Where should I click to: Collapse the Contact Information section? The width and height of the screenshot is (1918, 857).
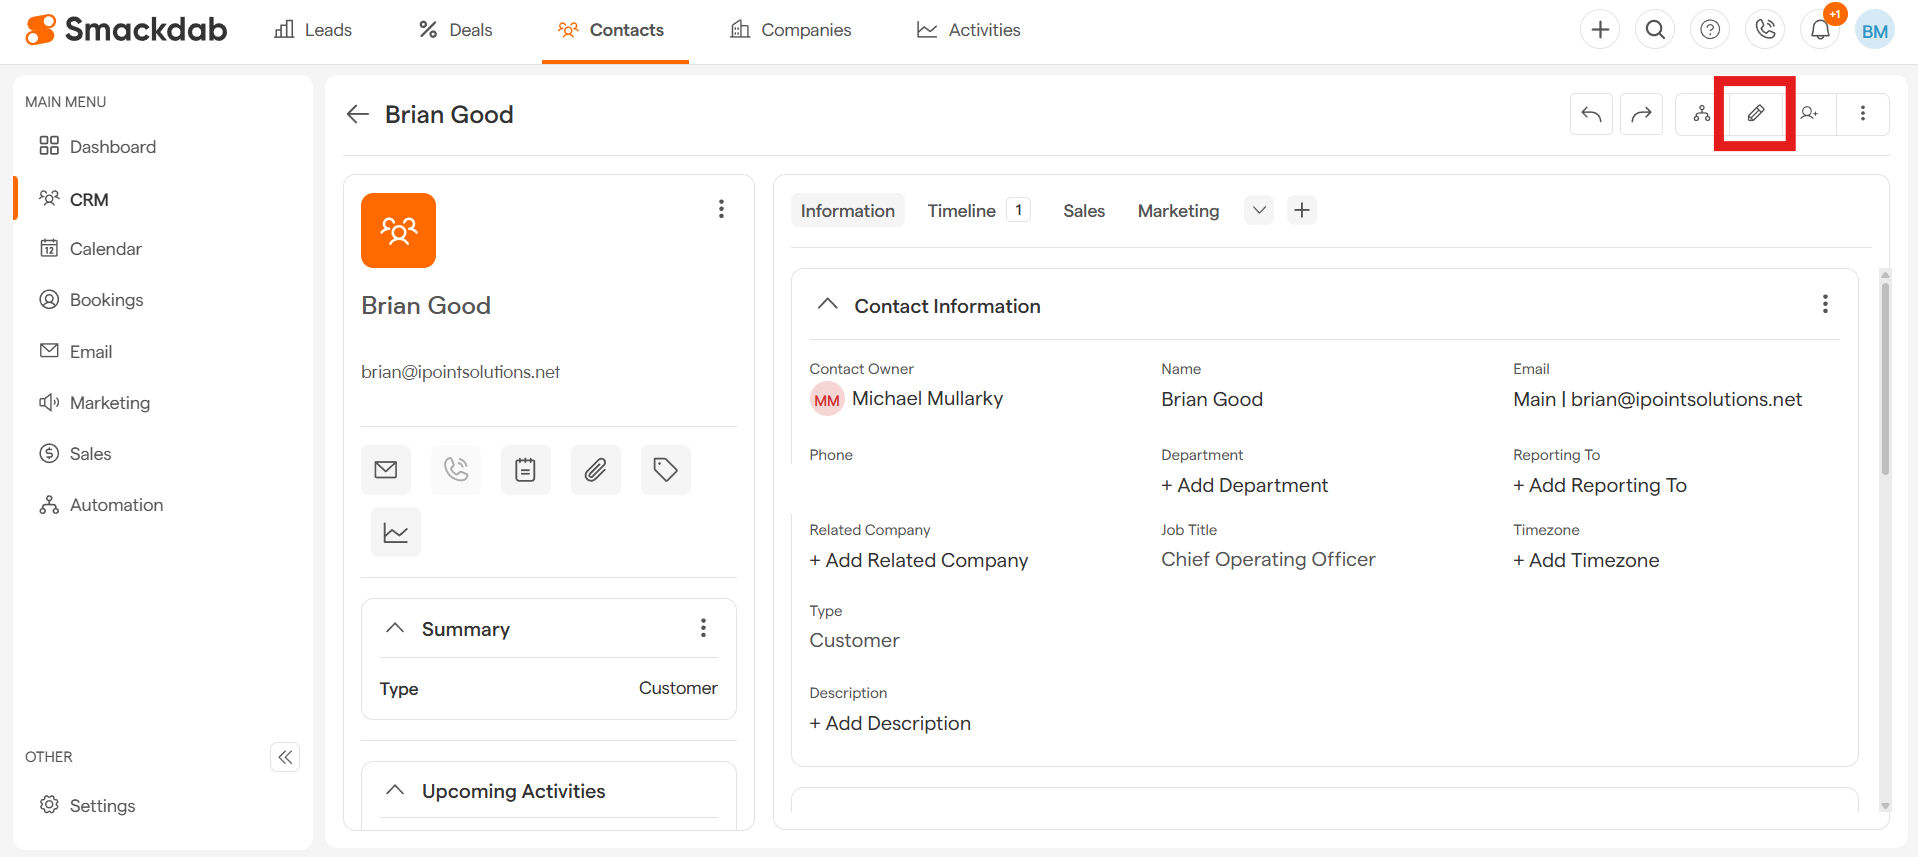click(x=827, y=305)
